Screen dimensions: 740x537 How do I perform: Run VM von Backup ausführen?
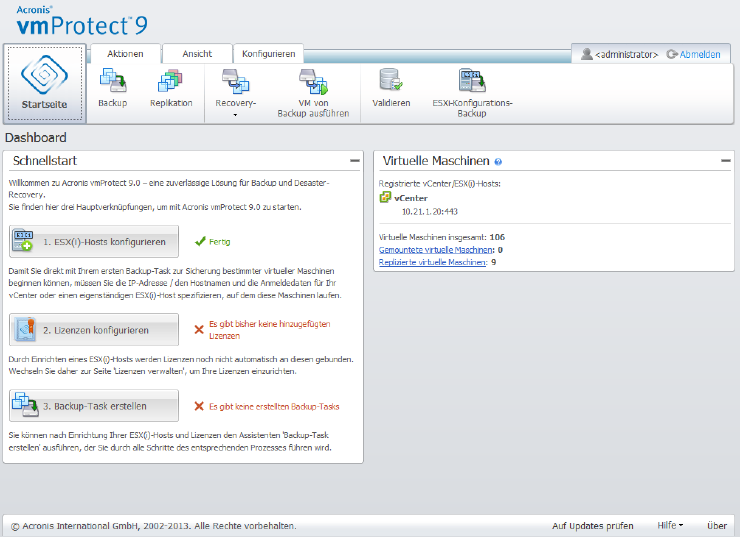313,93
